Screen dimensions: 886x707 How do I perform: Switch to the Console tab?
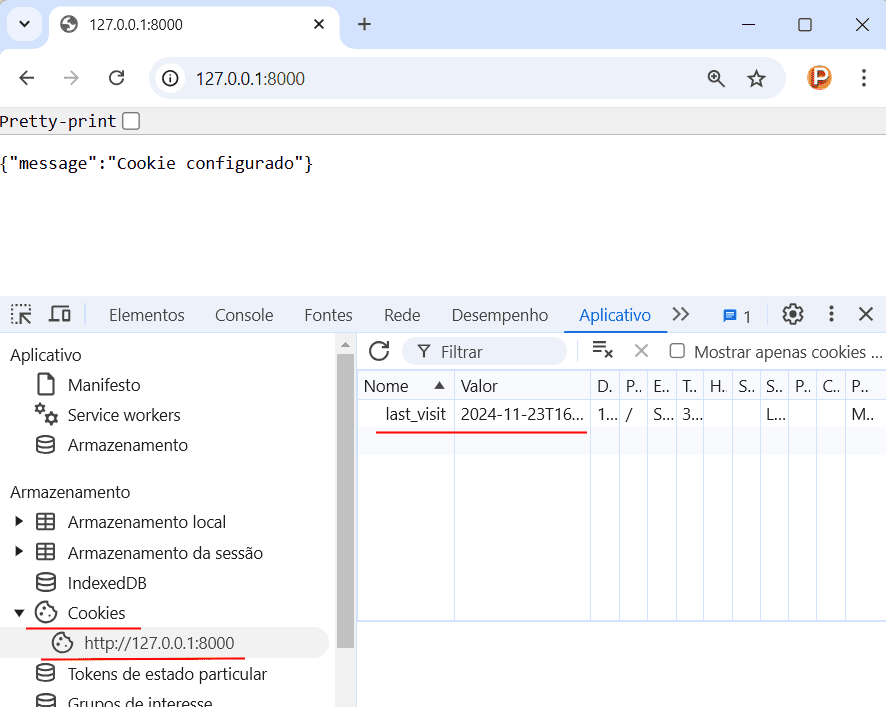pos(244,315)
